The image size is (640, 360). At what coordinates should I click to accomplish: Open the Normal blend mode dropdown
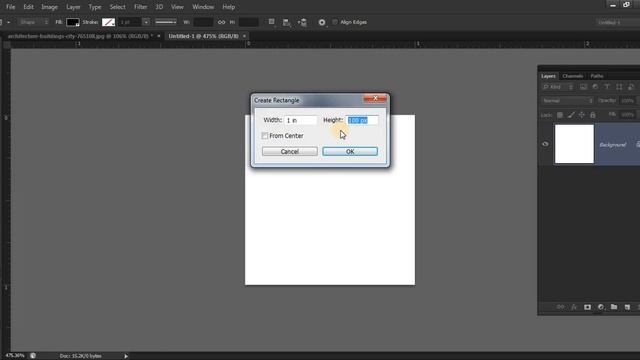[567, 100]
